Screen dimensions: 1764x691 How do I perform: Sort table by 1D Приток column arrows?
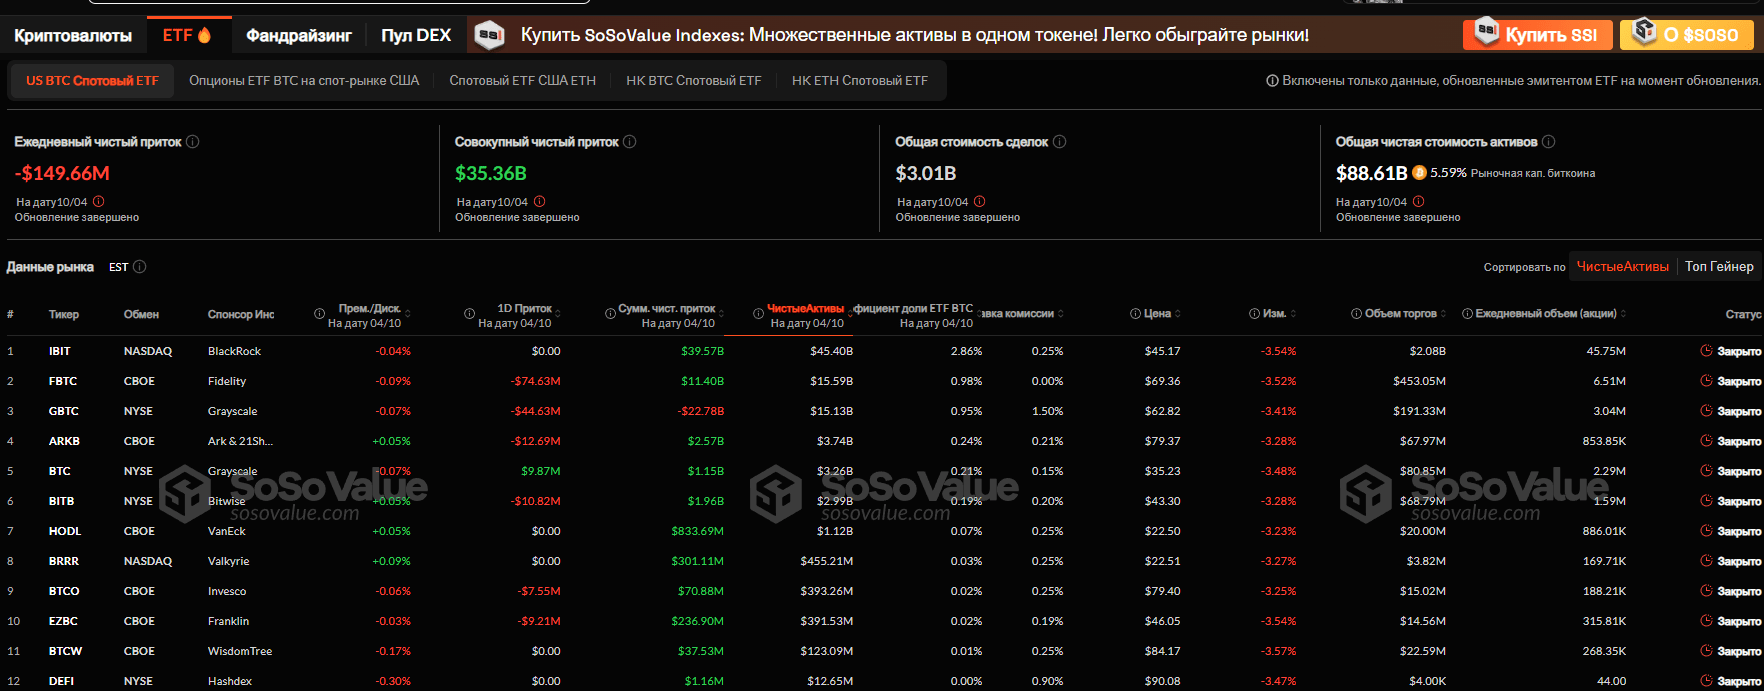tap(557, 314)
